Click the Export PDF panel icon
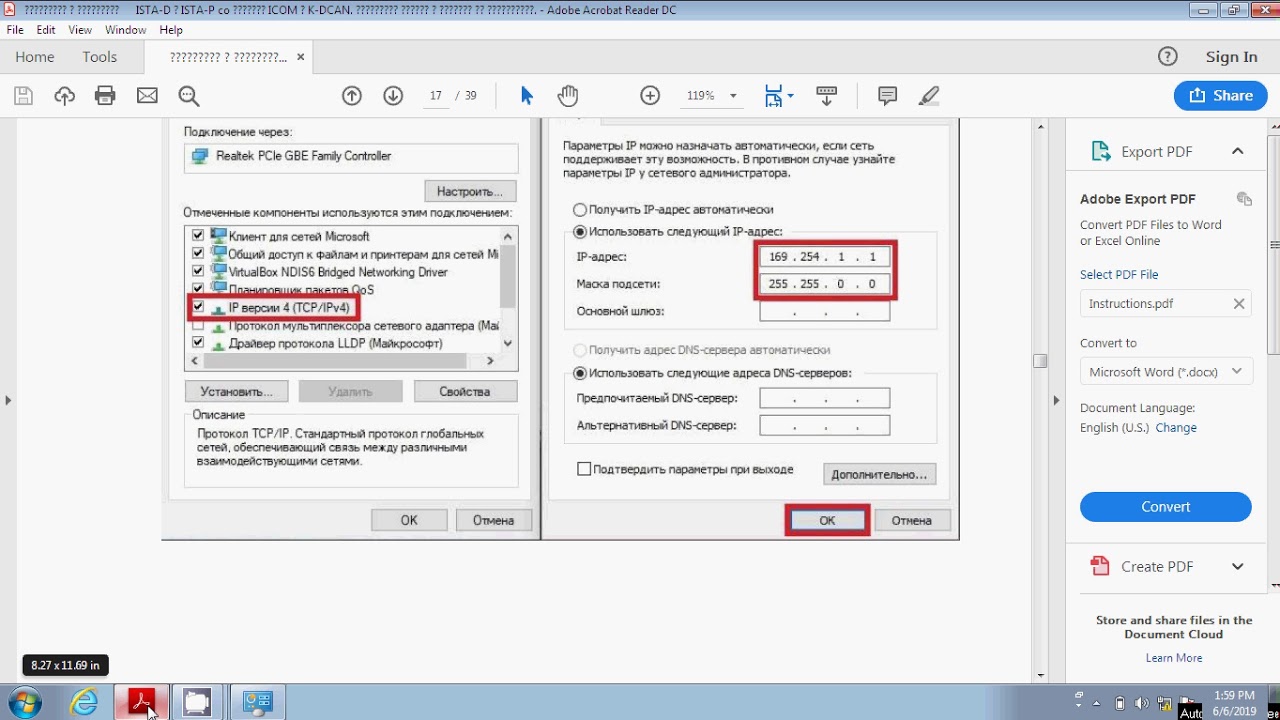 click(x=1100, y=152)
